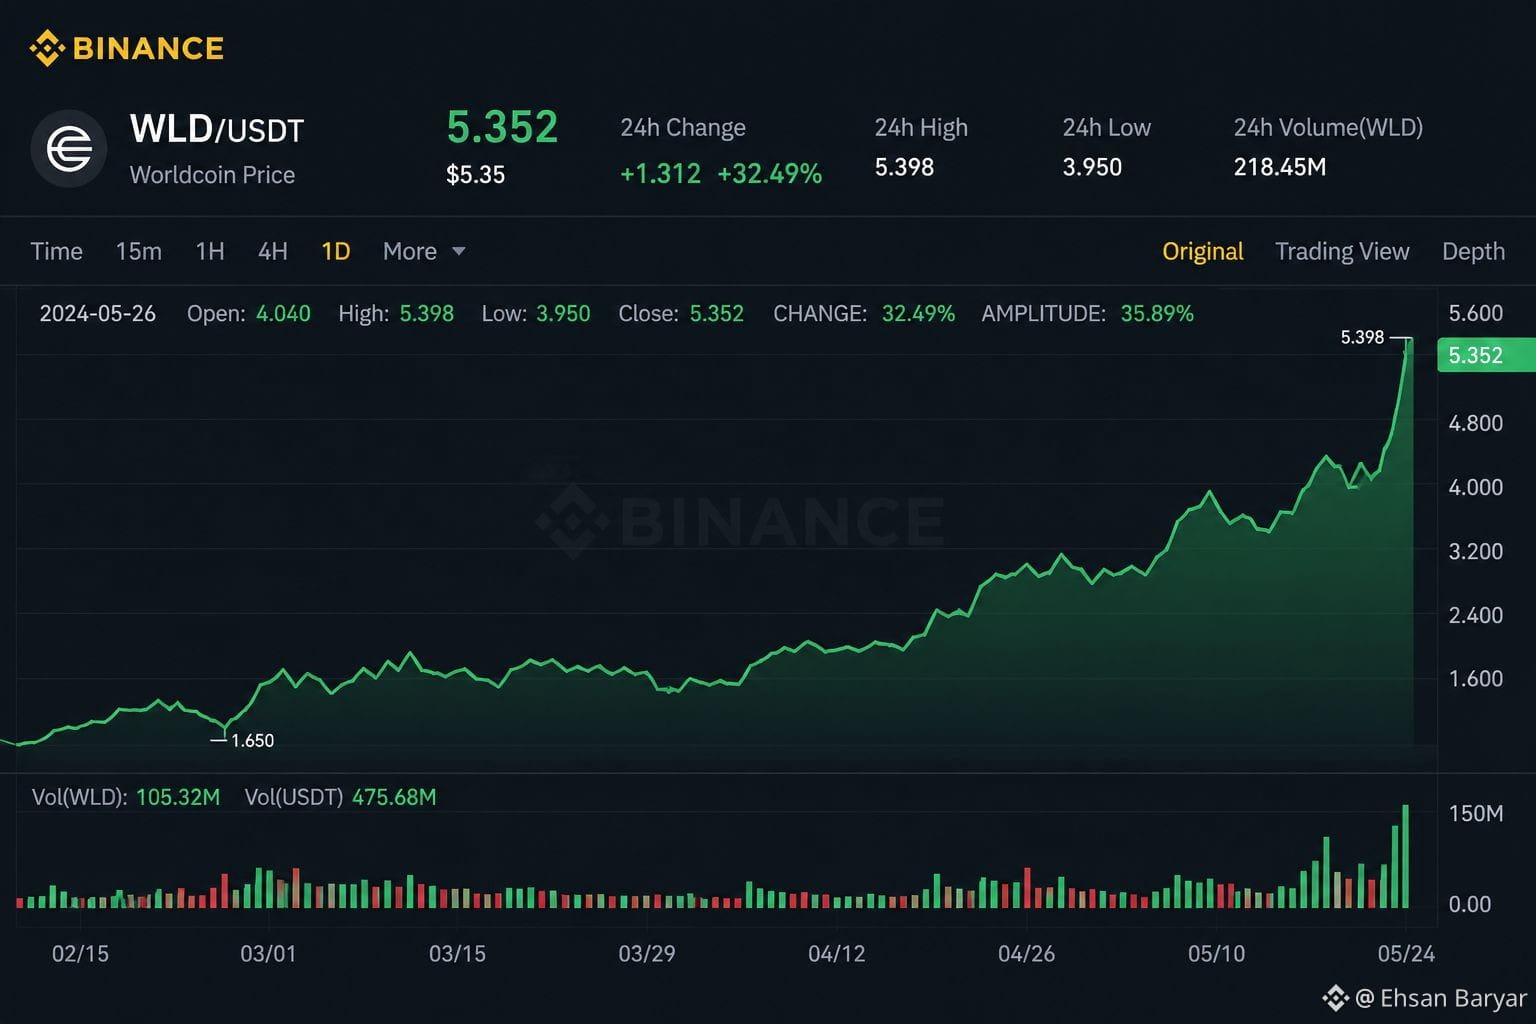Select the 15m interval tab
Screen dimensions: 1536x1024
click(x=138, y=251)
